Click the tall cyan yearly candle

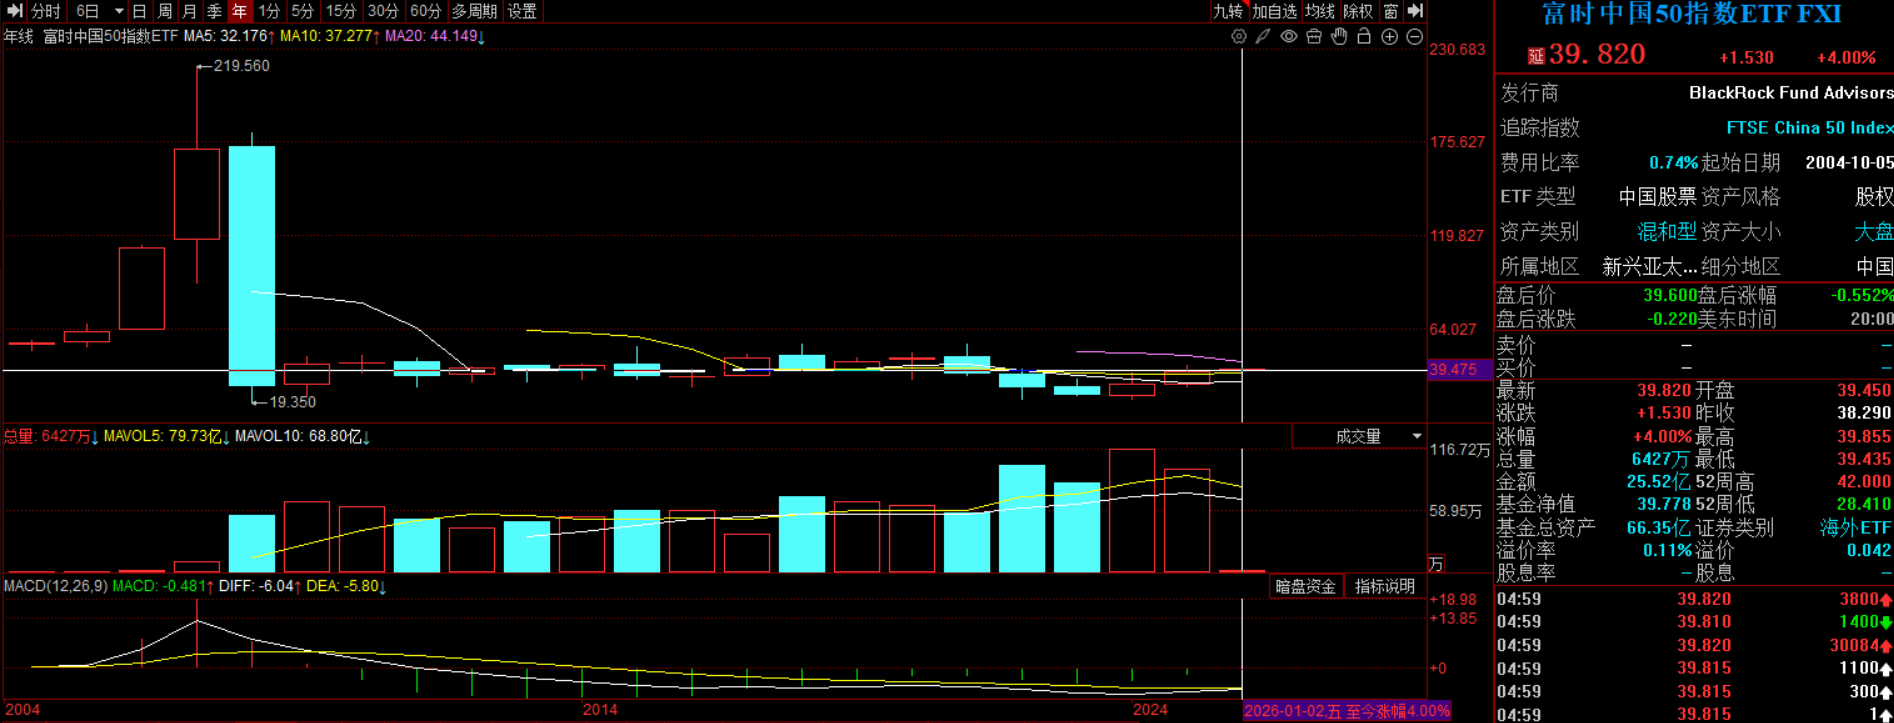252,265
